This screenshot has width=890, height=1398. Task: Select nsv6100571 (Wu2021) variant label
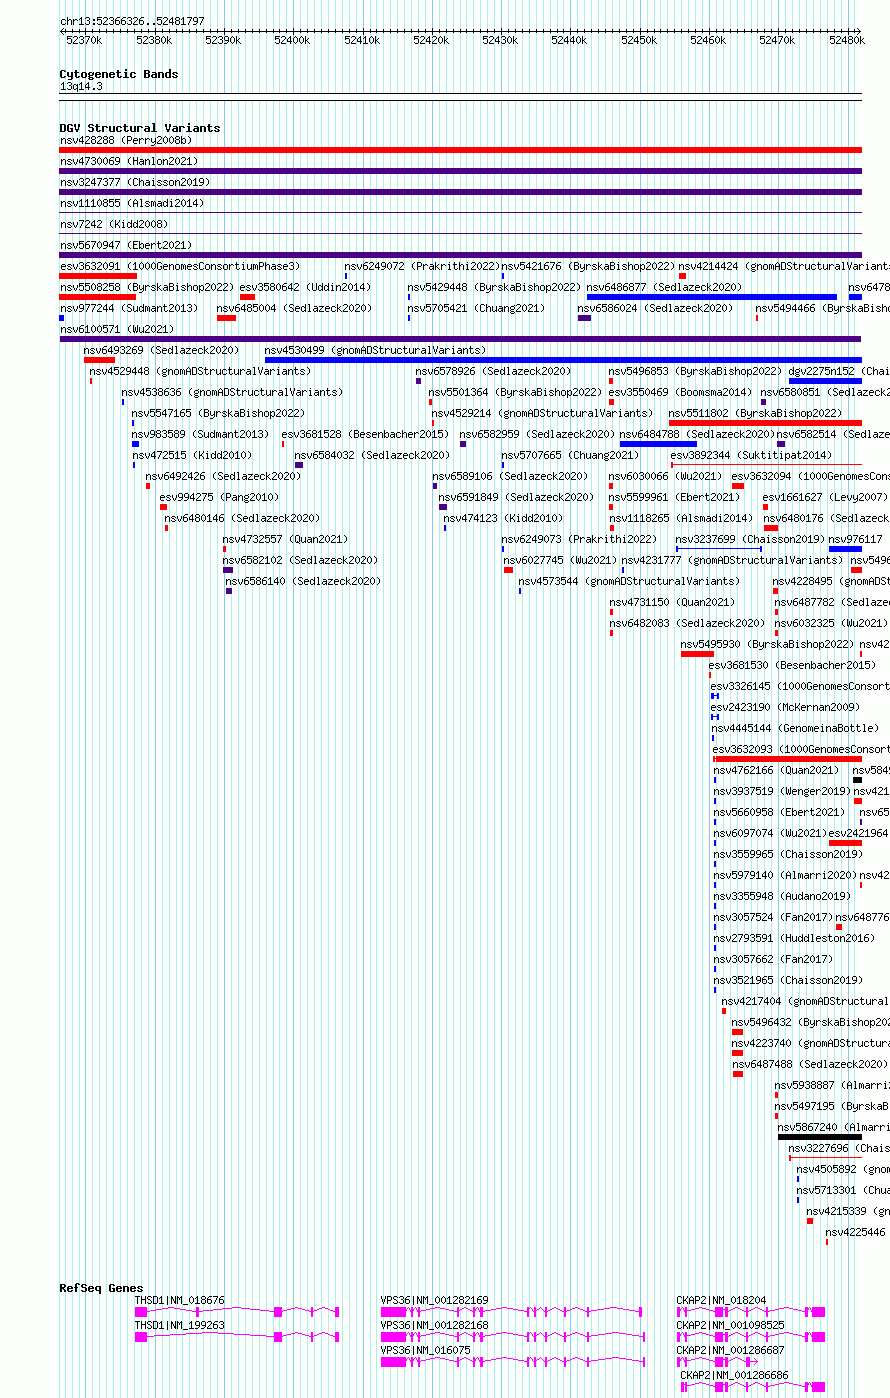[x=117, y=329]
